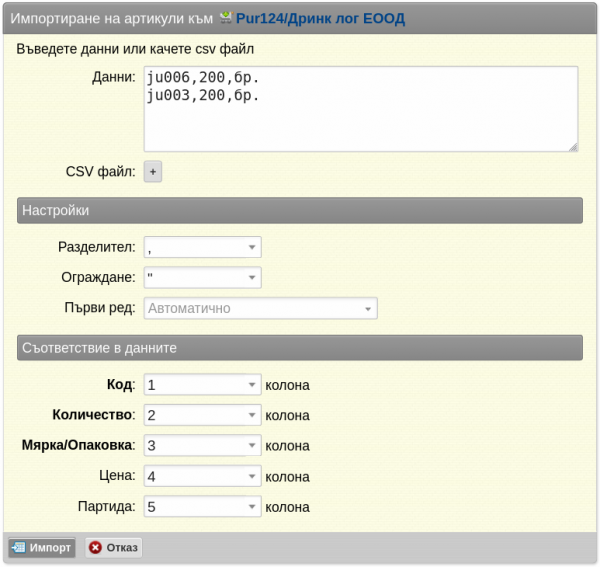600x567 pixels.
Task: Click the Съответствие в данните section header
Action: (299, 348)
